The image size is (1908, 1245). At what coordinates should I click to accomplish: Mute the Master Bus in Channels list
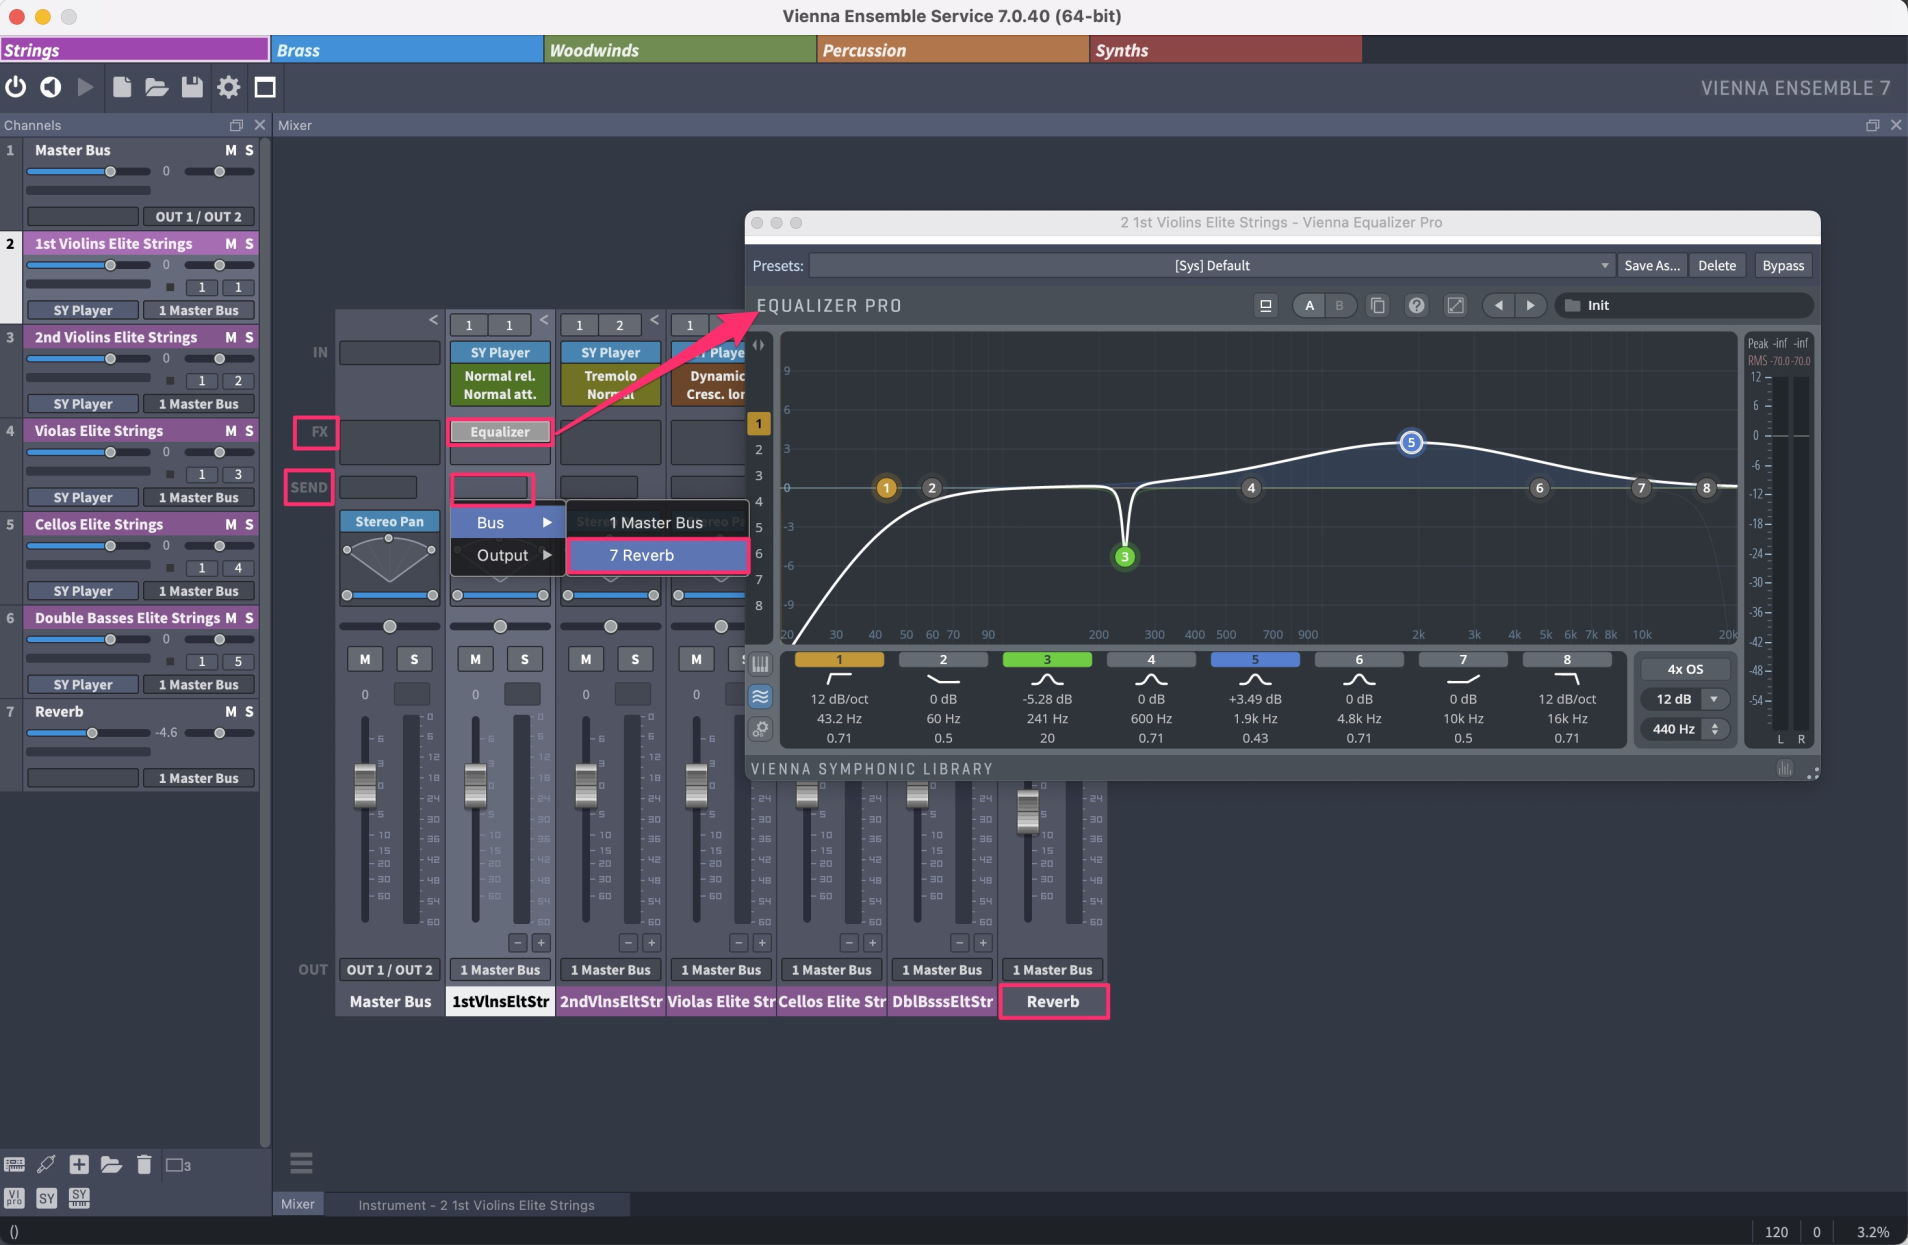[x=231, y=150]
